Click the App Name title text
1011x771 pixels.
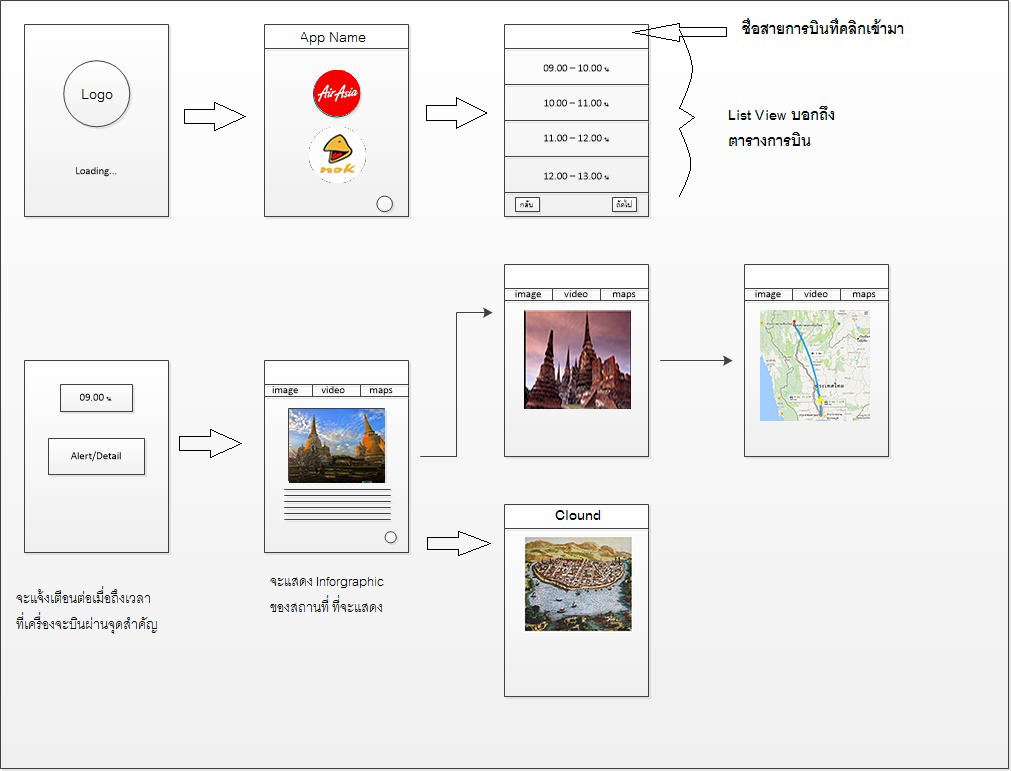pyautogui.click(x=333, y=37)
